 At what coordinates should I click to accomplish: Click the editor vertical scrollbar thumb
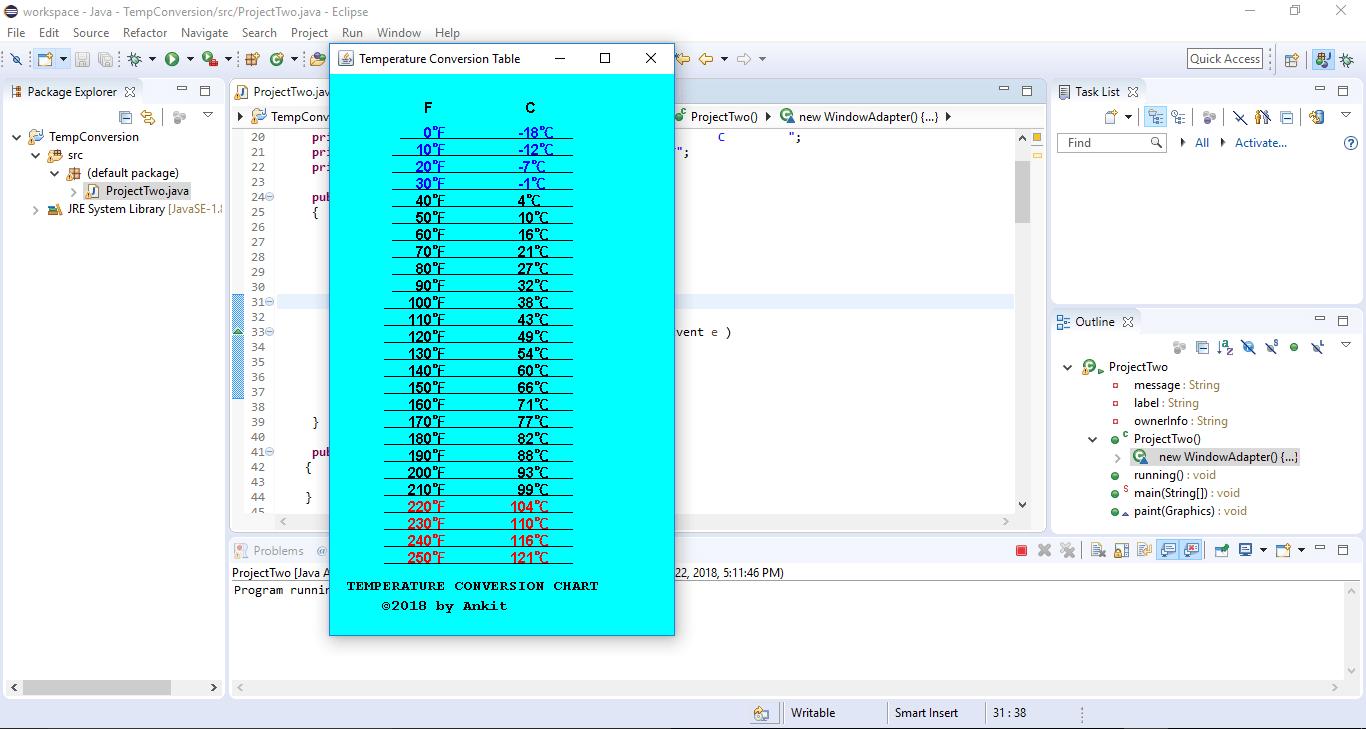tap(1022, 192)
